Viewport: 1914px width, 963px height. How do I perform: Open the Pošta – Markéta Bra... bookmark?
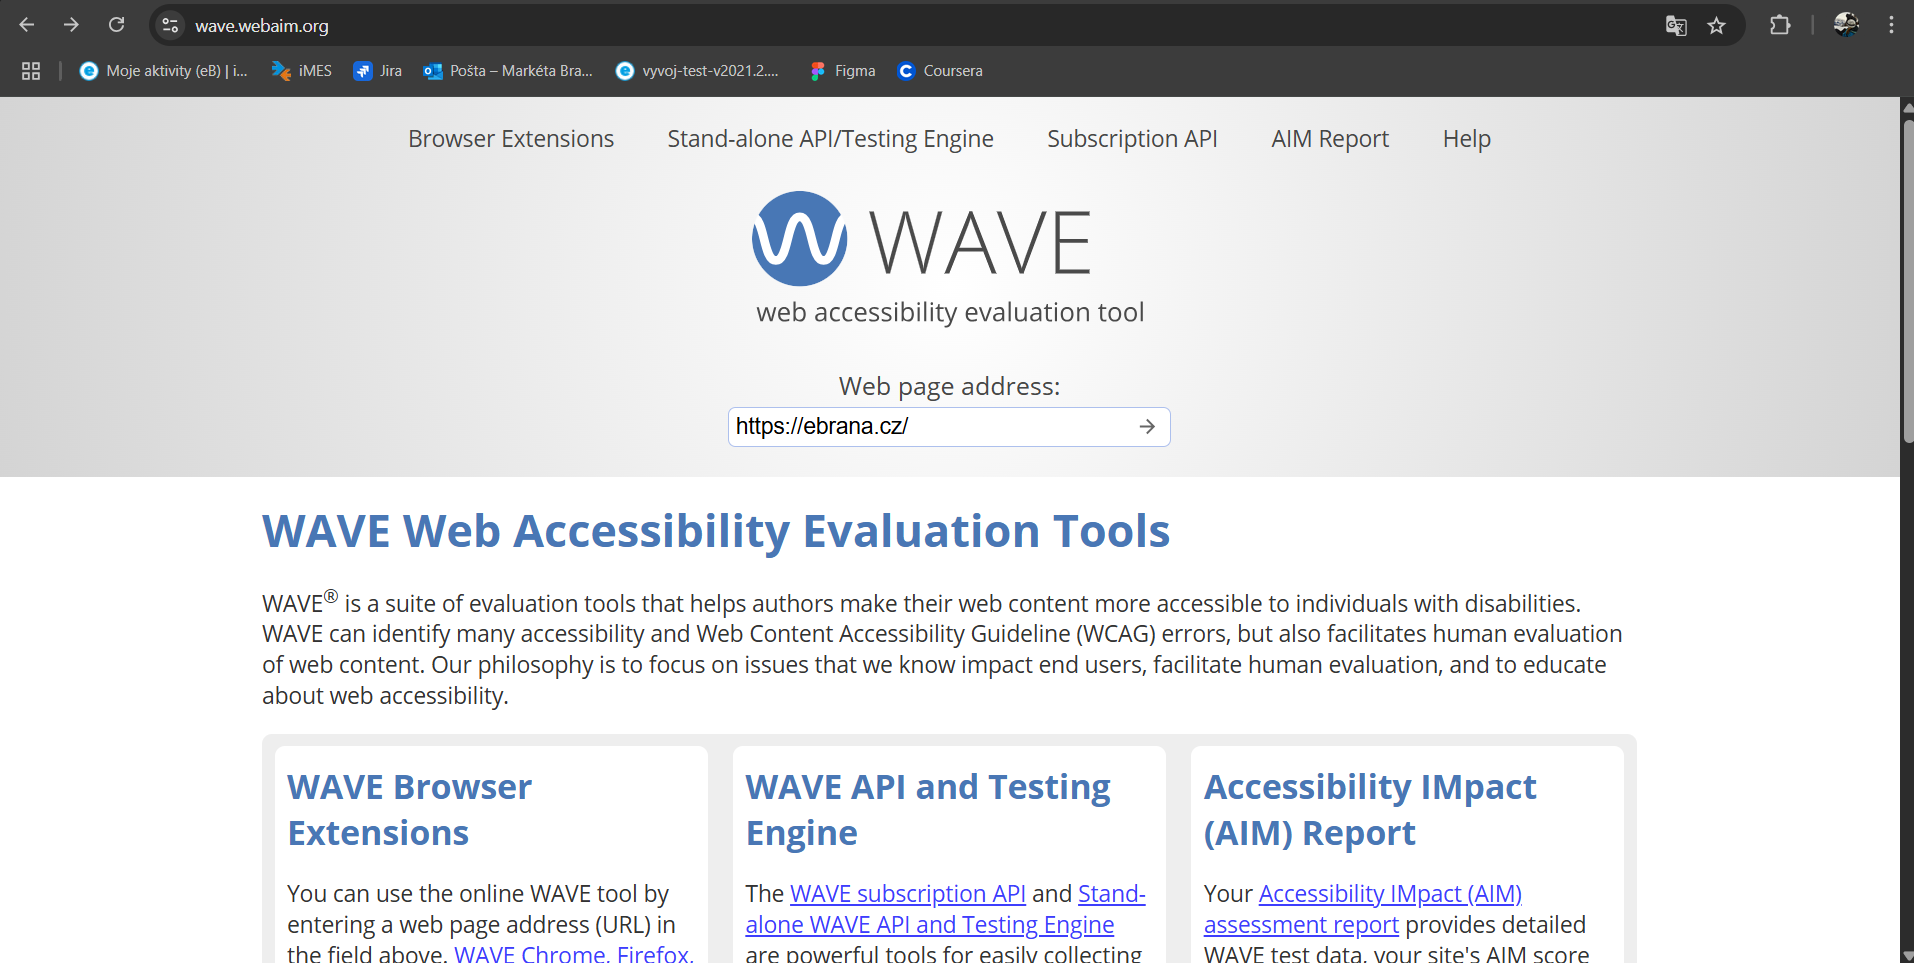(508, 71)
